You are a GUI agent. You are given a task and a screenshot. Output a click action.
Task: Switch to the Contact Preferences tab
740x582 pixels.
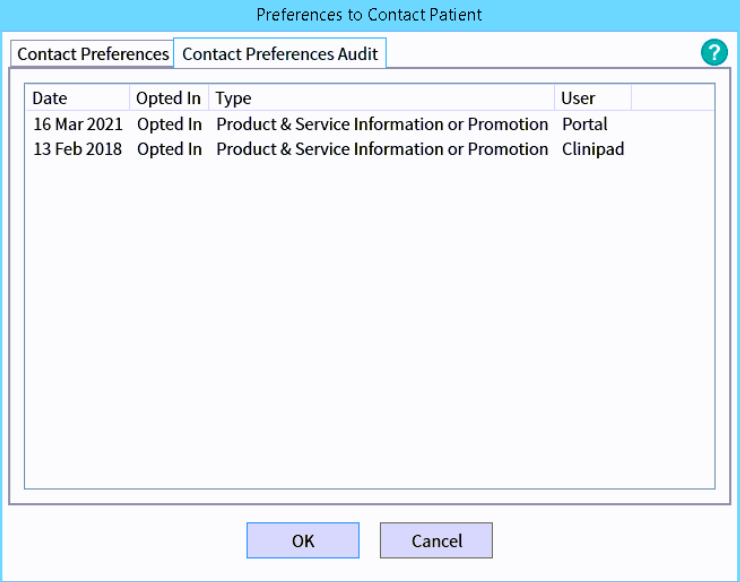pos(93,54)
